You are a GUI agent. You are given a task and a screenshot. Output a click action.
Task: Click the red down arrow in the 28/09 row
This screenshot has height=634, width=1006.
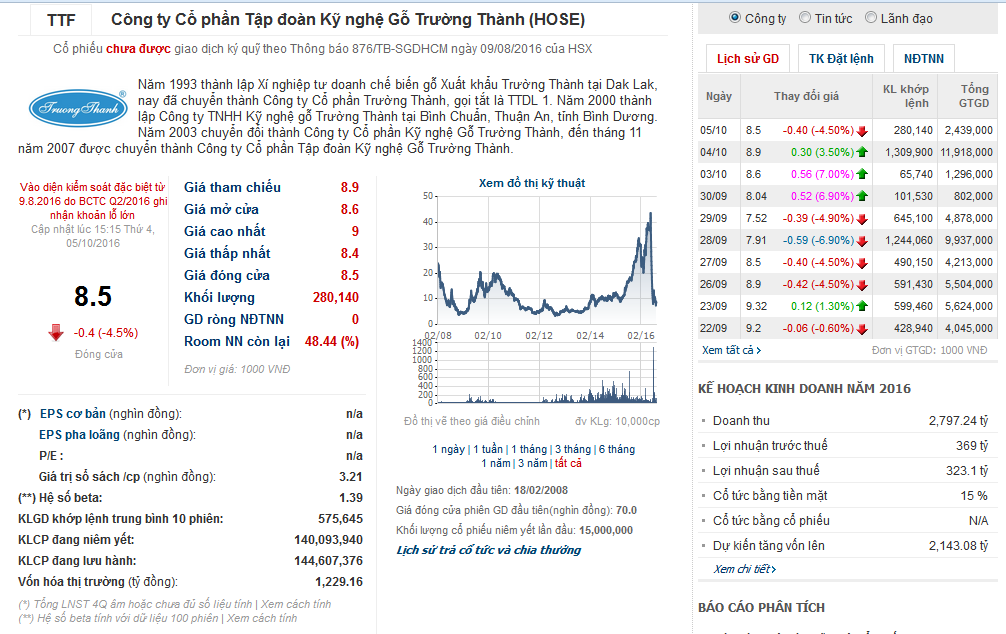(x=862, y=241)
